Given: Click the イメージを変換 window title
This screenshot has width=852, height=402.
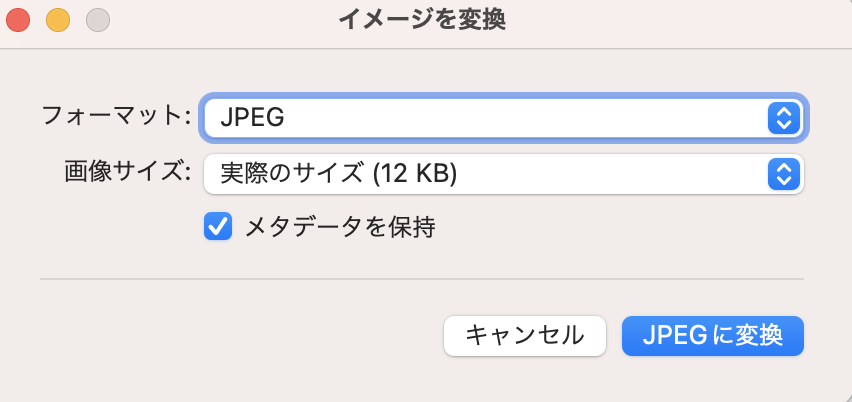Looking at the screenshot, I should pos(426,19).
